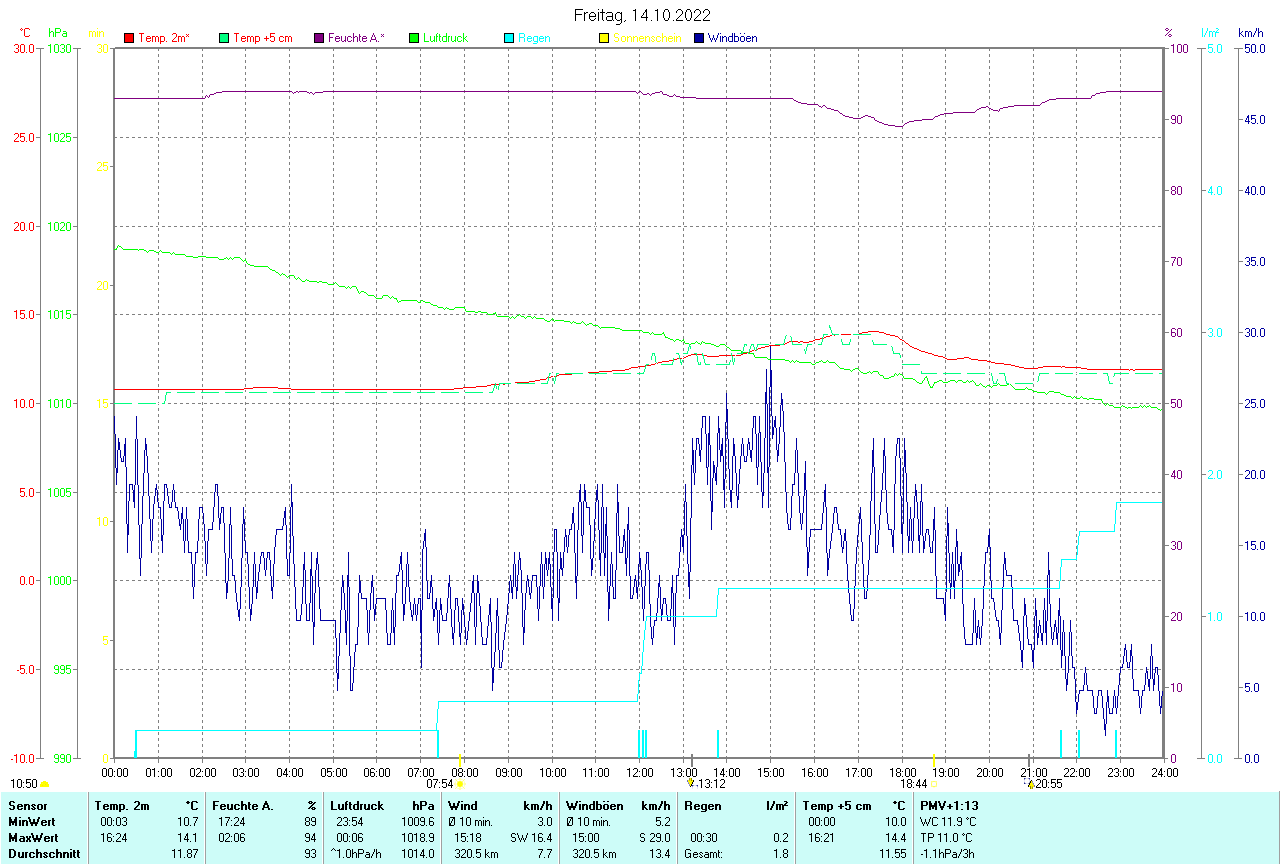Click the 24:00 tick on the time axis
Screen dimensions: 1280x864
point(1164,772)
